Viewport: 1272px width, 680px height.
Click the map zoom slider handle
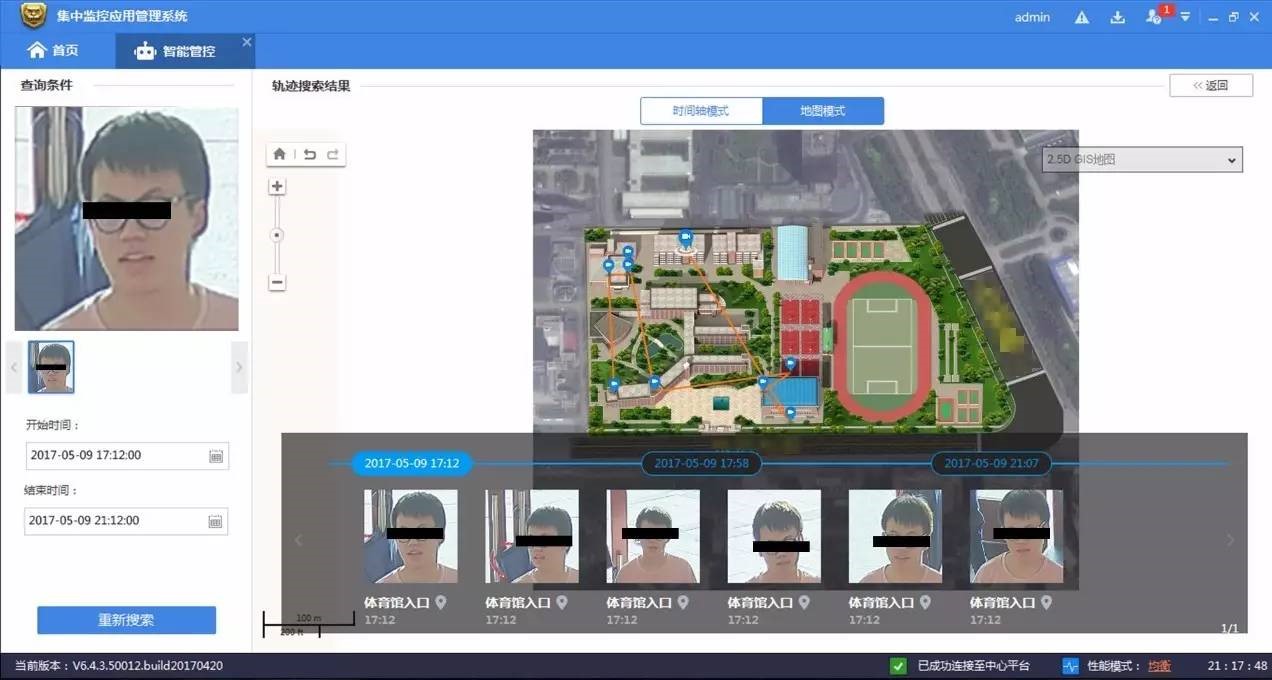click(277, 235)
